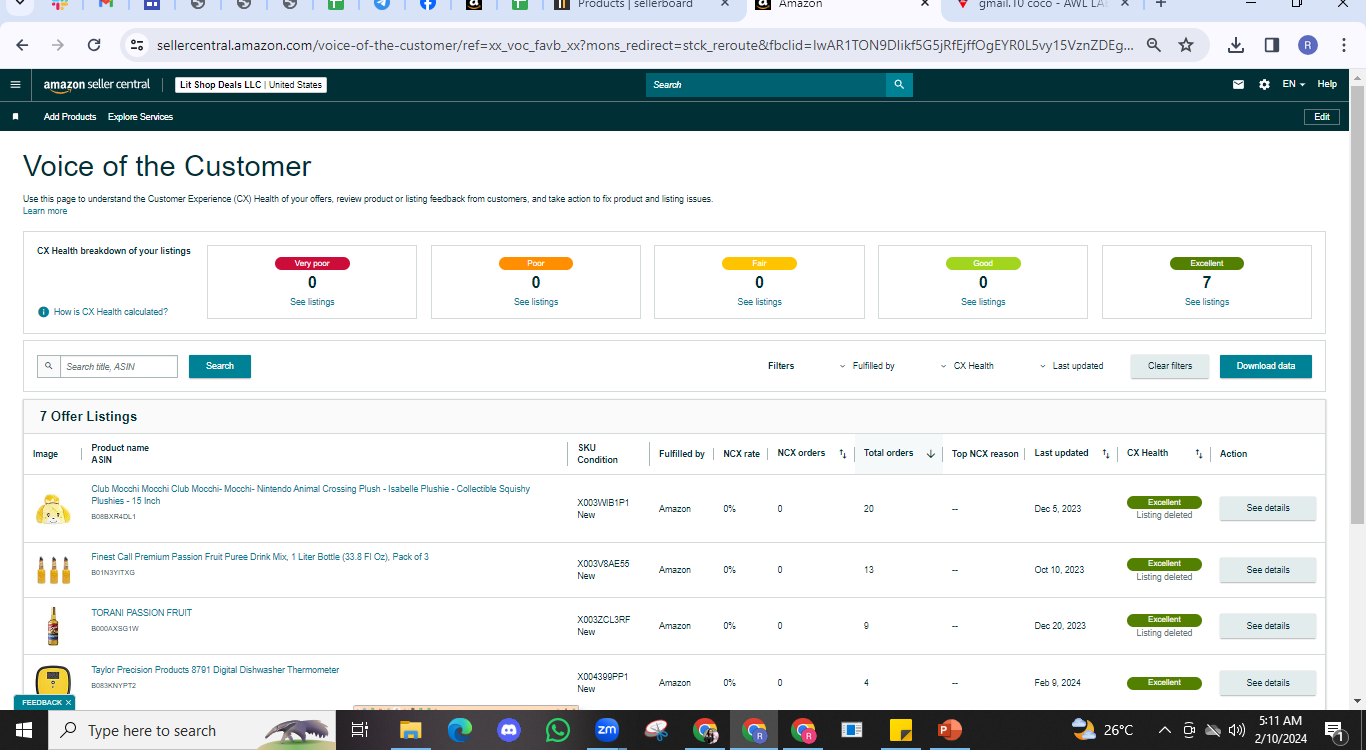Screen dimensions: 1366x750
Task: Switch to the Telegram browser tab
Action: point(382,5)
